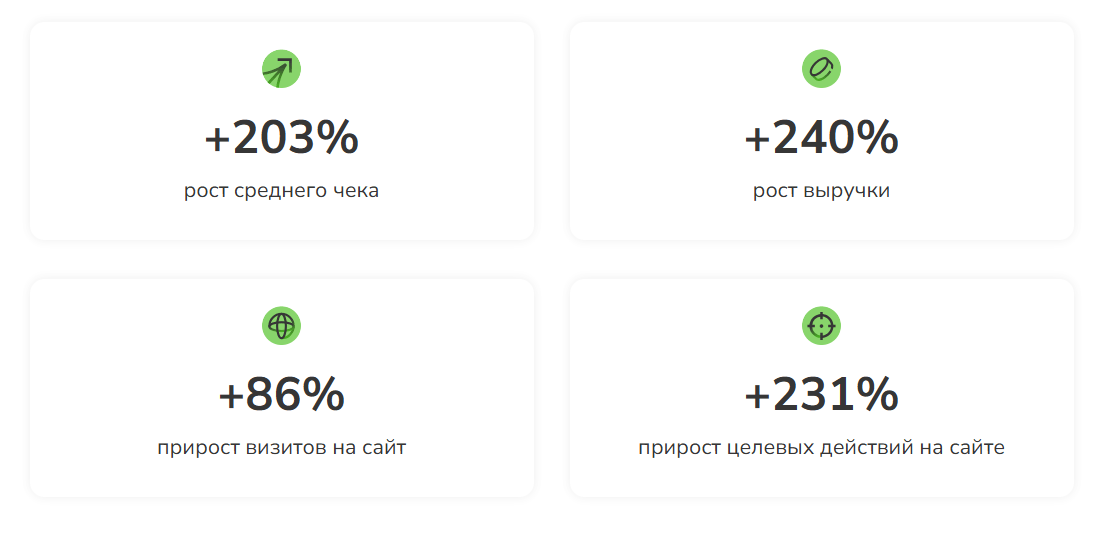
Task: Select the +240% statistic
Action: tap(821, 138)
